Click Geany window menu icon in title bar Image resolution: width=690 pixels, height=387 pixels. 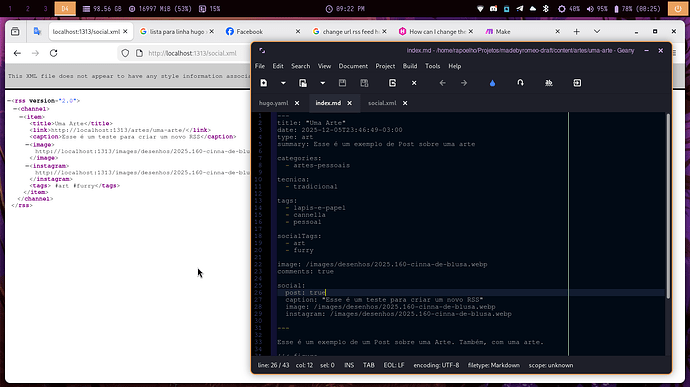[x=262, y=51]
